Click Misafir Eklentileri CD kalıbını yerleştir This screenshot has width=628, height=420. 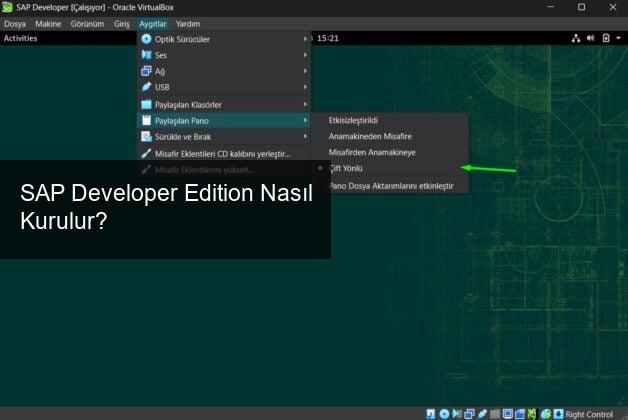coord(222,153)
